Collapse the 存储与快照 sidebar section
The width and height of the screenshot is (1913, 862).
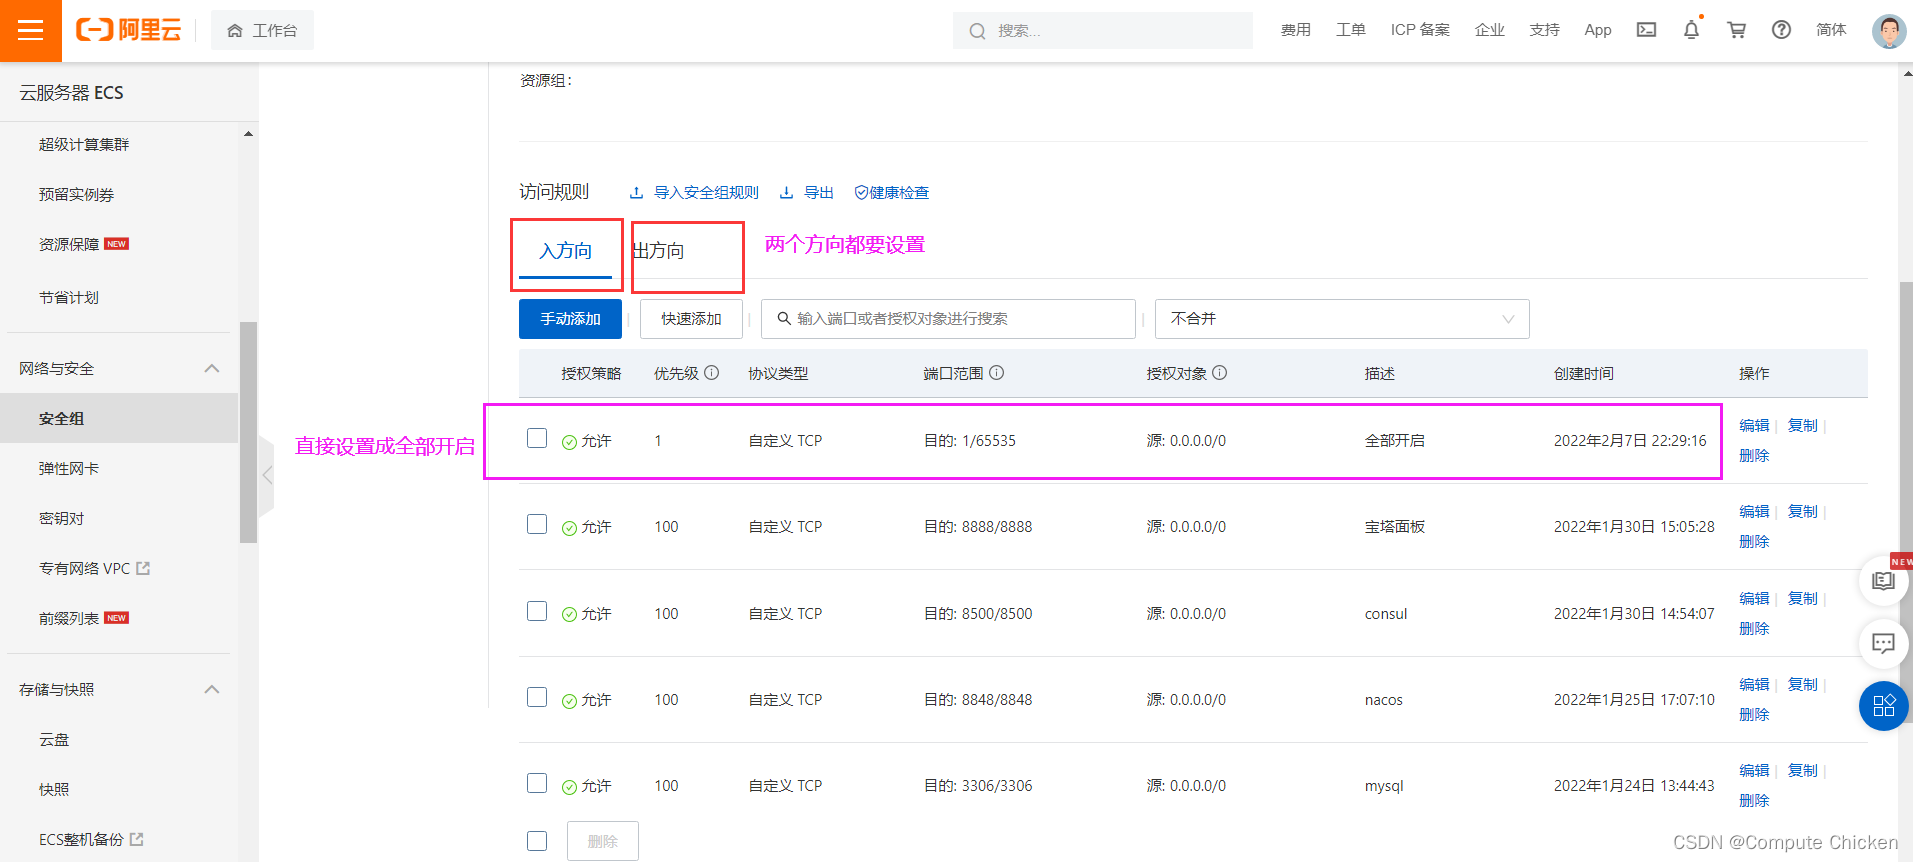(212, 689)
